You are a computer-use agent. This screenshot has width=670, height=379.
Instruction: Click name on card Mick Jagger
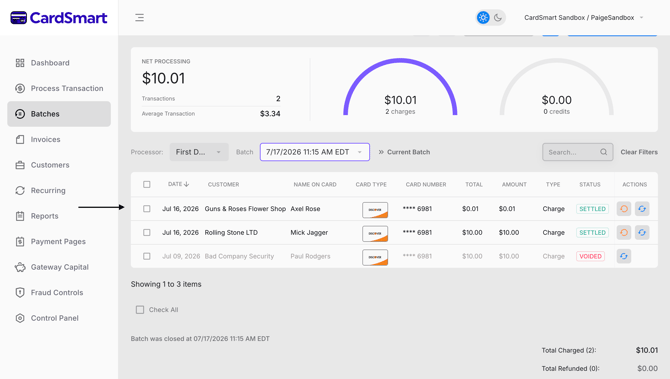pos(309,232)
